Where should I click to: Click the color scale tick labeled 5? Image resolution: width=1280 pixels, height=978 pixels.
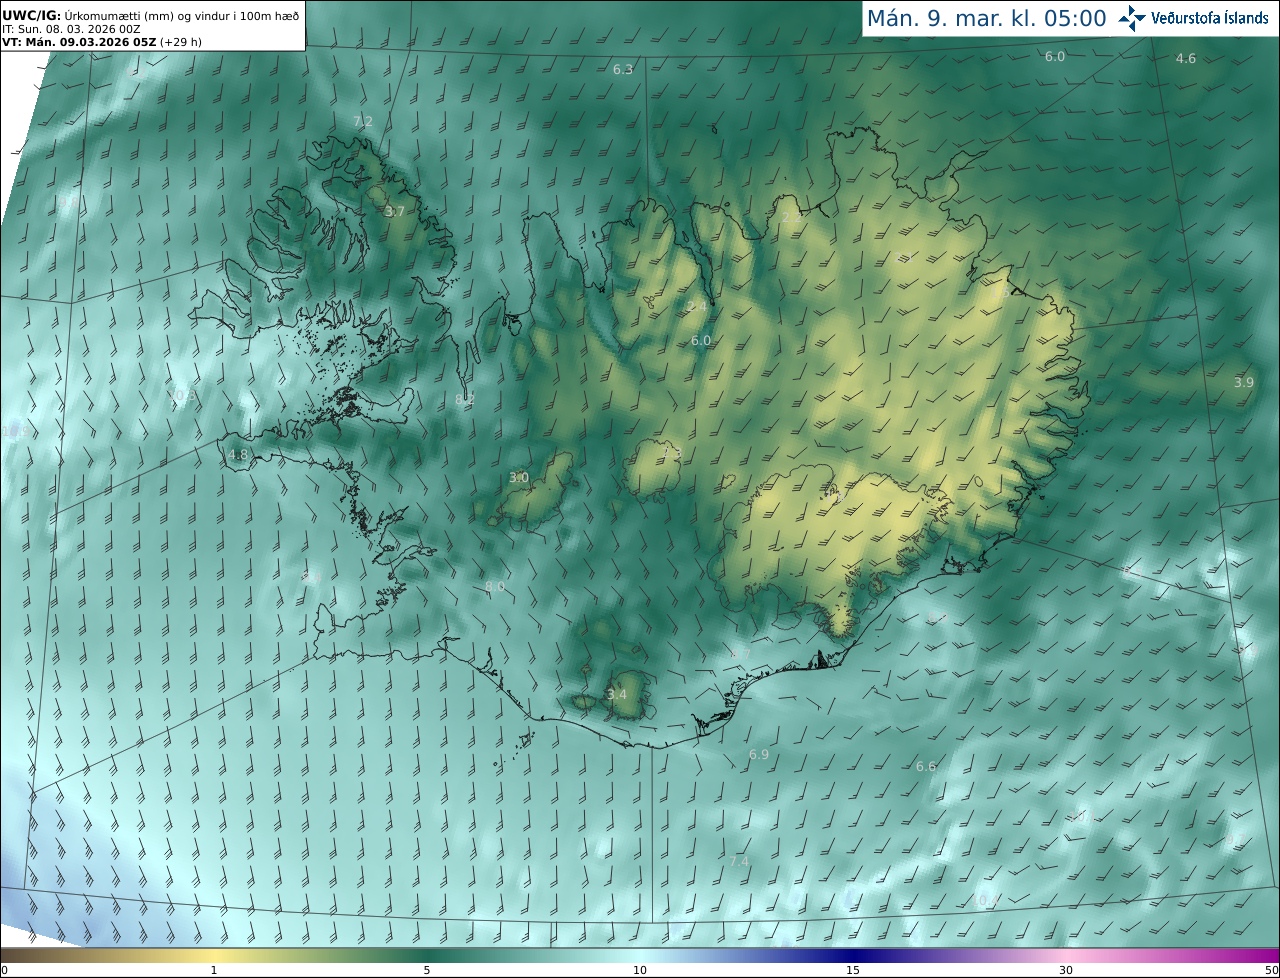pos(427,970)
